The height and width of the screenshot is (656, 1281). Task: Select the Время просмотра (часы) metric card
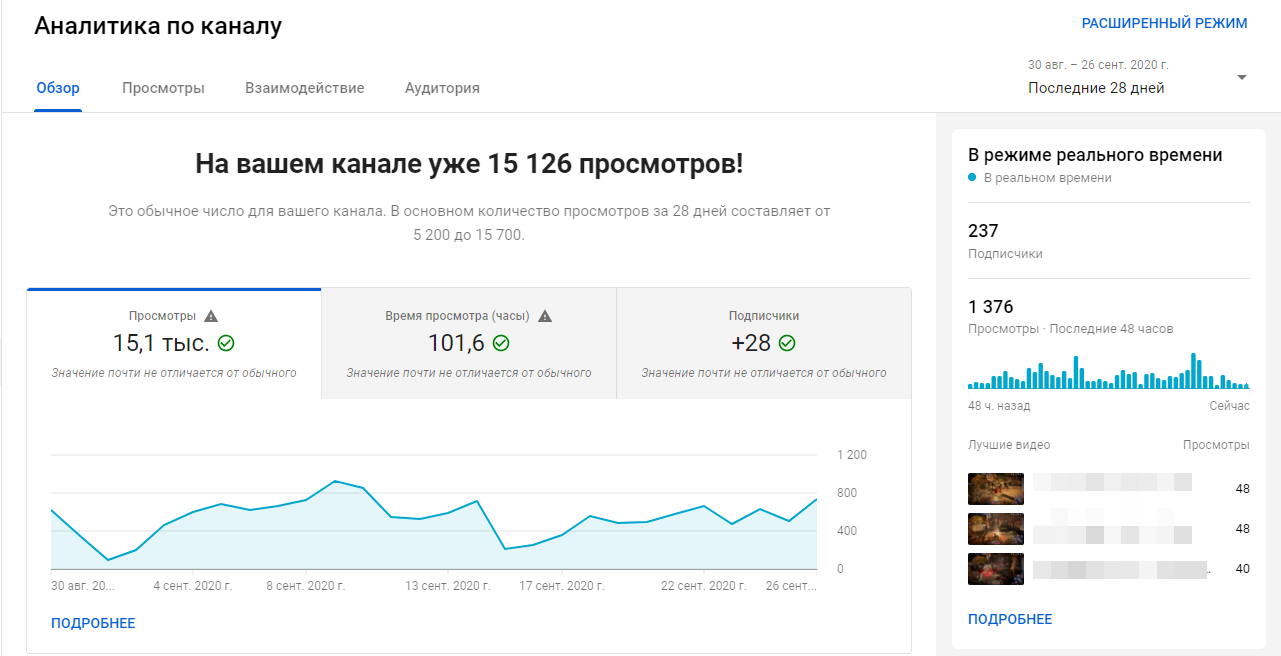coord(469,344)
